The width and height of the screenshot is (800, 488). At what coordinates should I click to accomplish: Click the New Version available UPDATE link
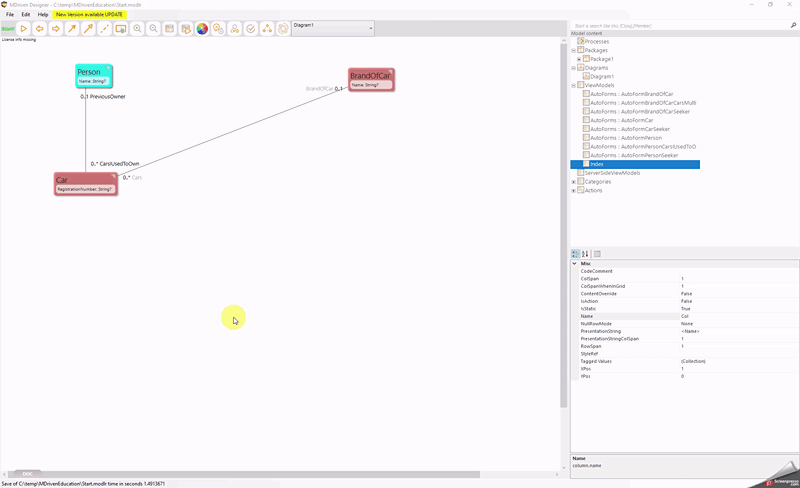pyautogui.click(x=90, y=15)
